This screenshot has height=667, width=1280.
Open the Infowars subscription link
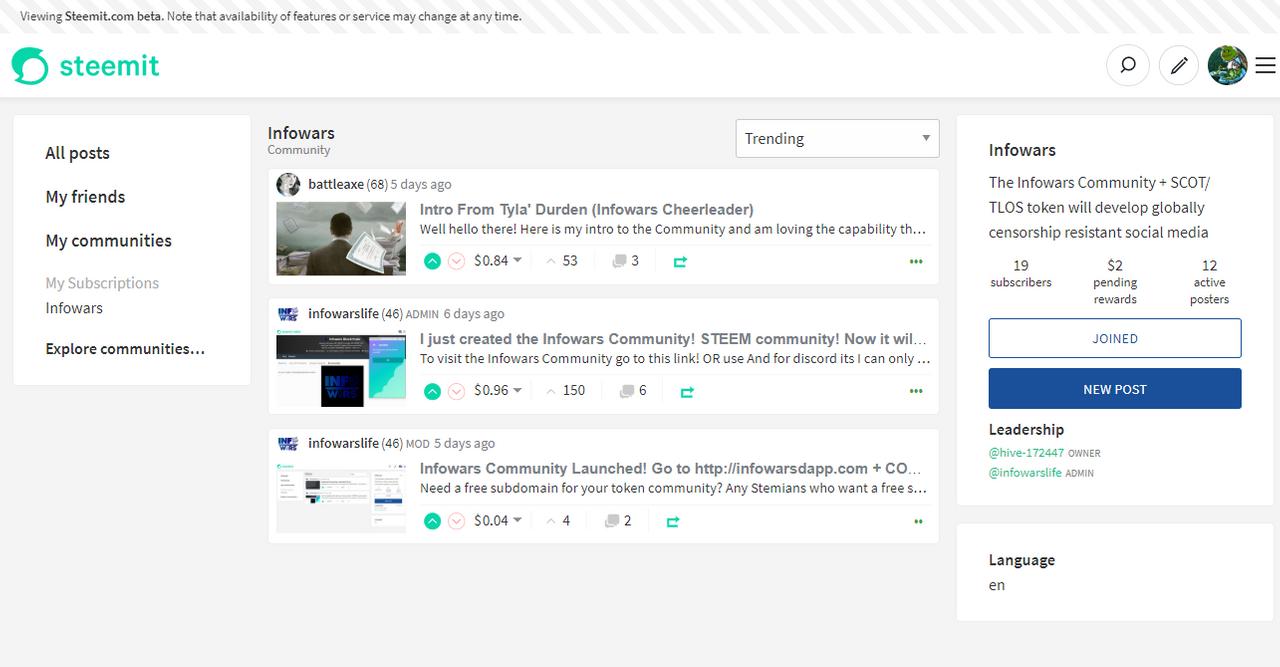[74, 308]
